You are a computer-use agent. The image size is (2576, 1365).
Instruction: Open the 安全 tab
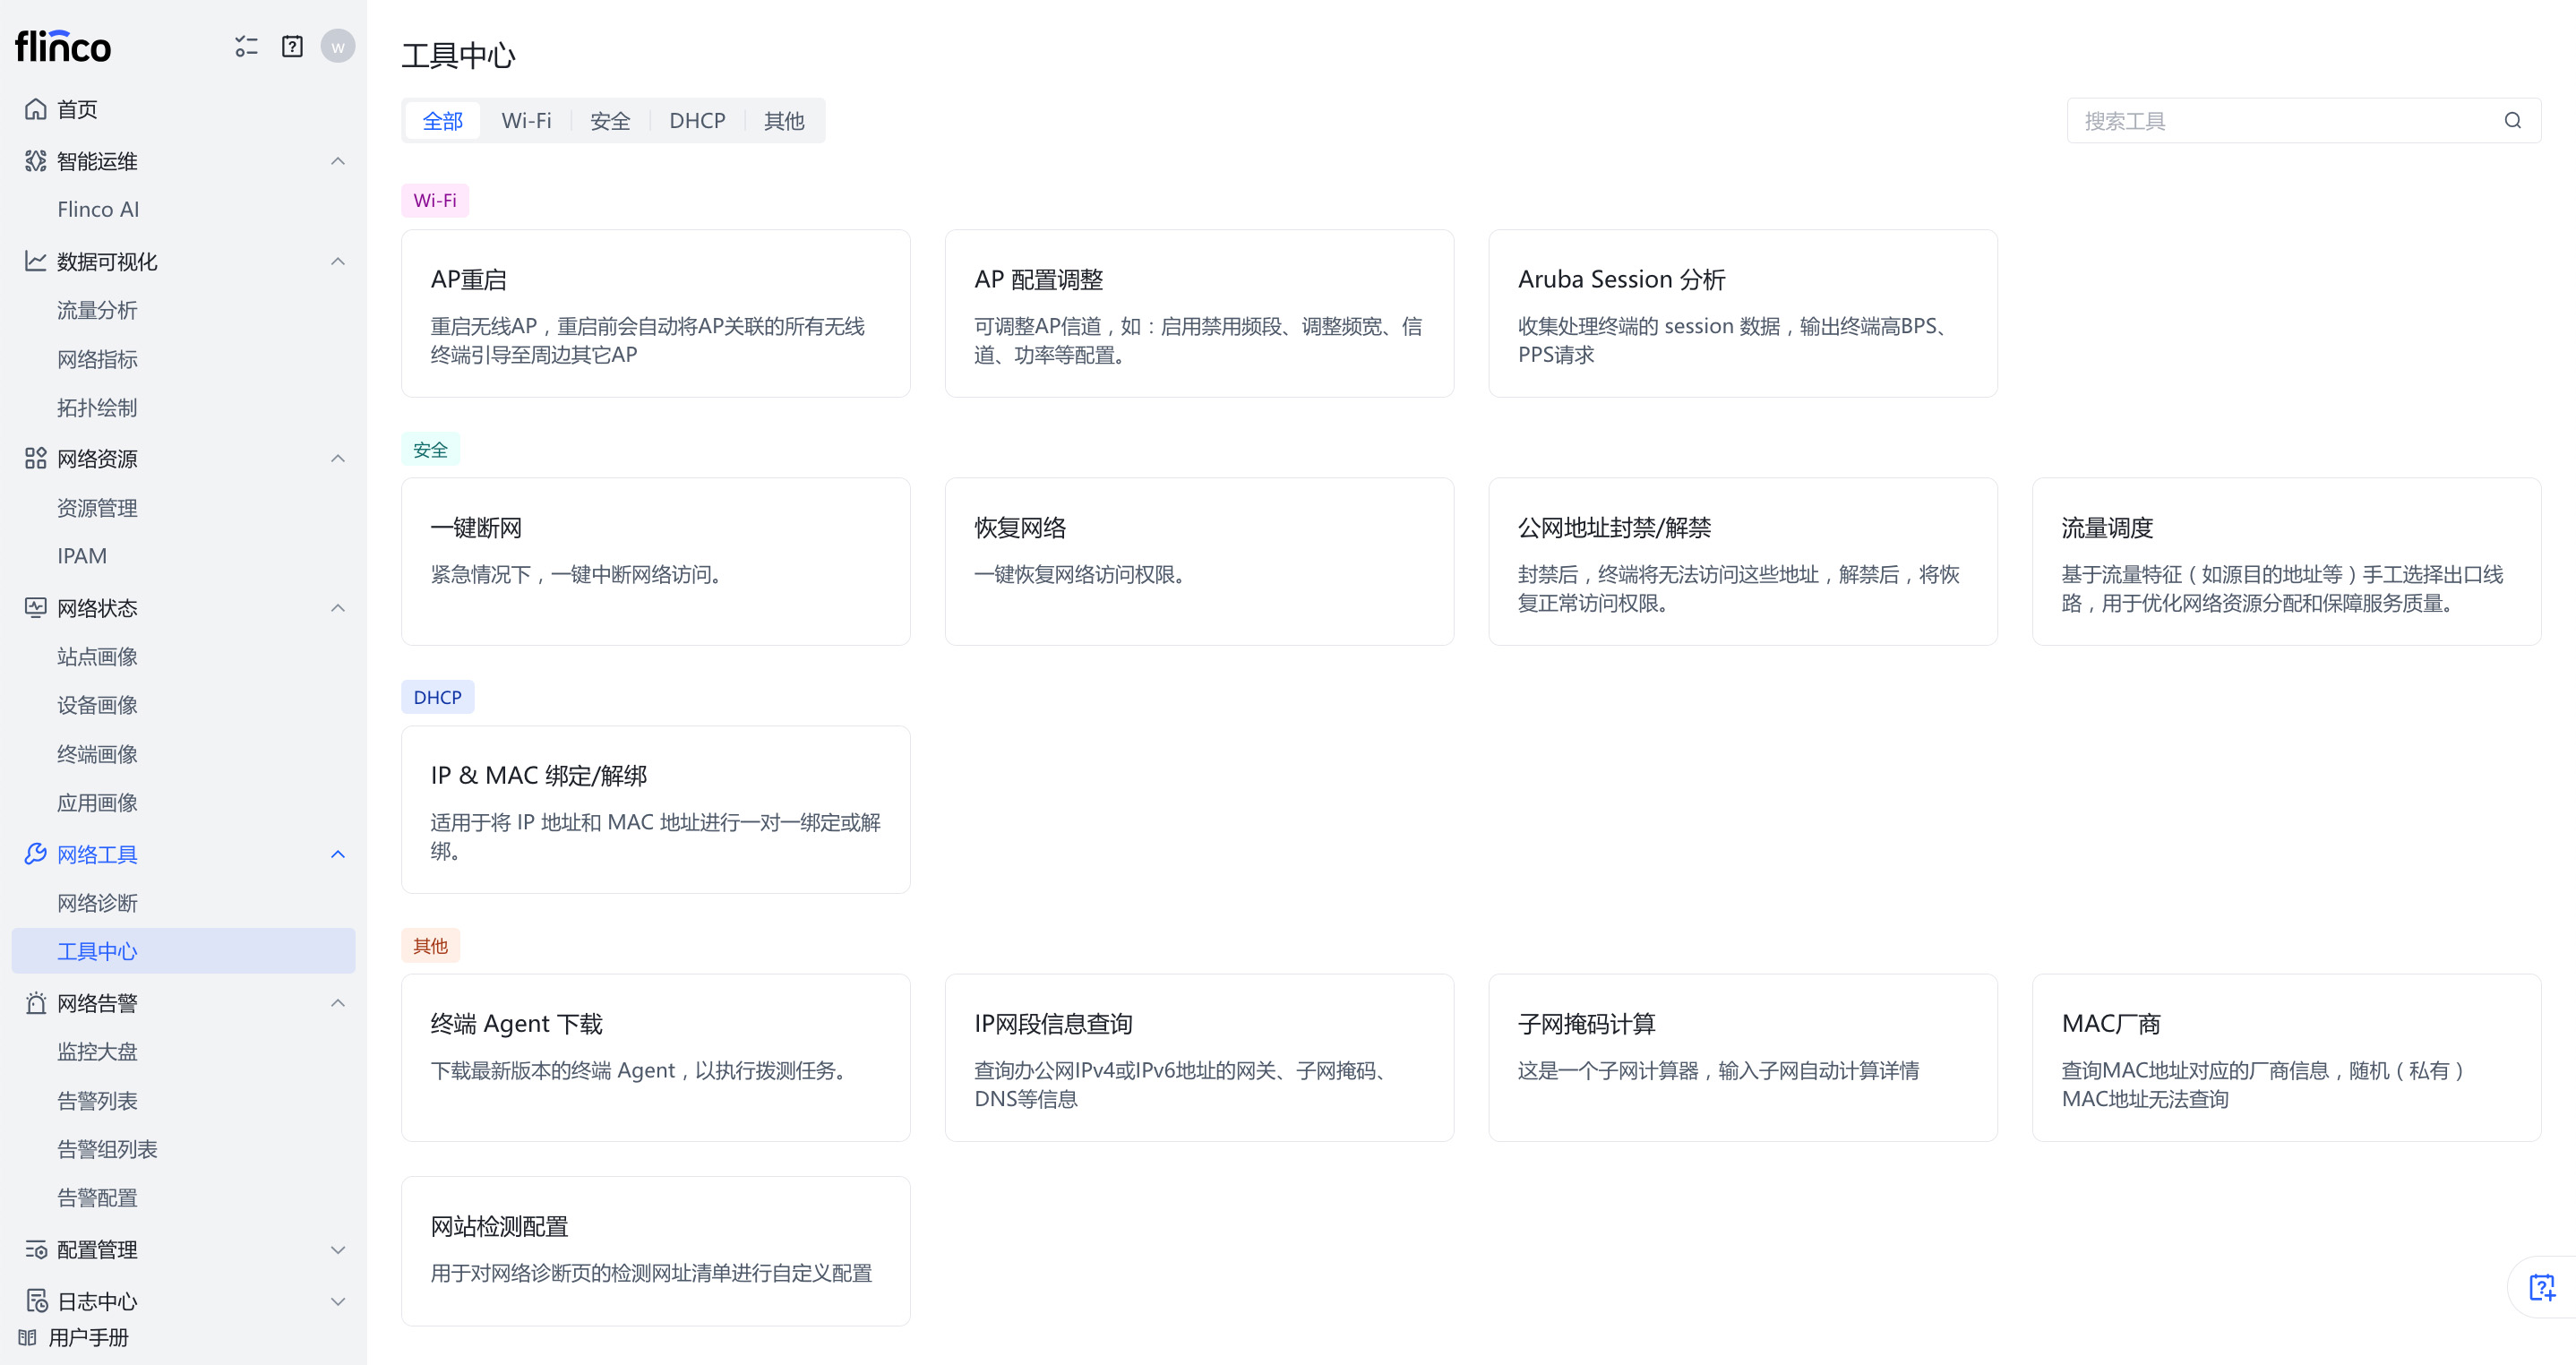coord(610,121)
